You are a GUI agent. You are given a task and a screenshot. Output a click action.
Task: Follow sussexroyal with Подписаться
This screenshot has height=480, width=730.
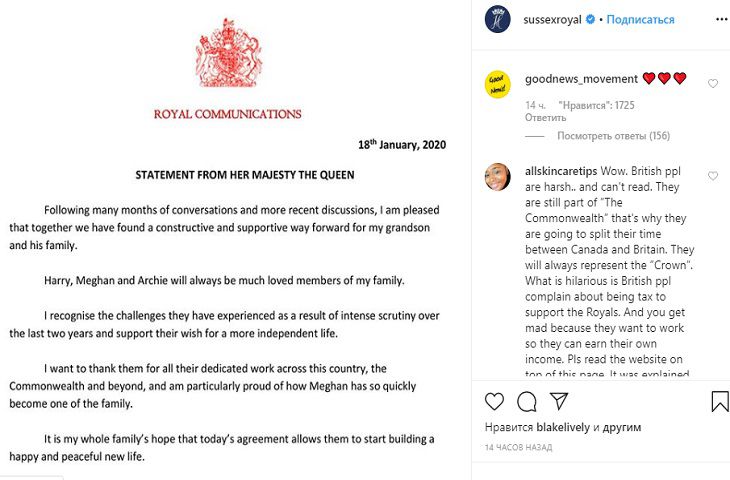tap(640, 20)
